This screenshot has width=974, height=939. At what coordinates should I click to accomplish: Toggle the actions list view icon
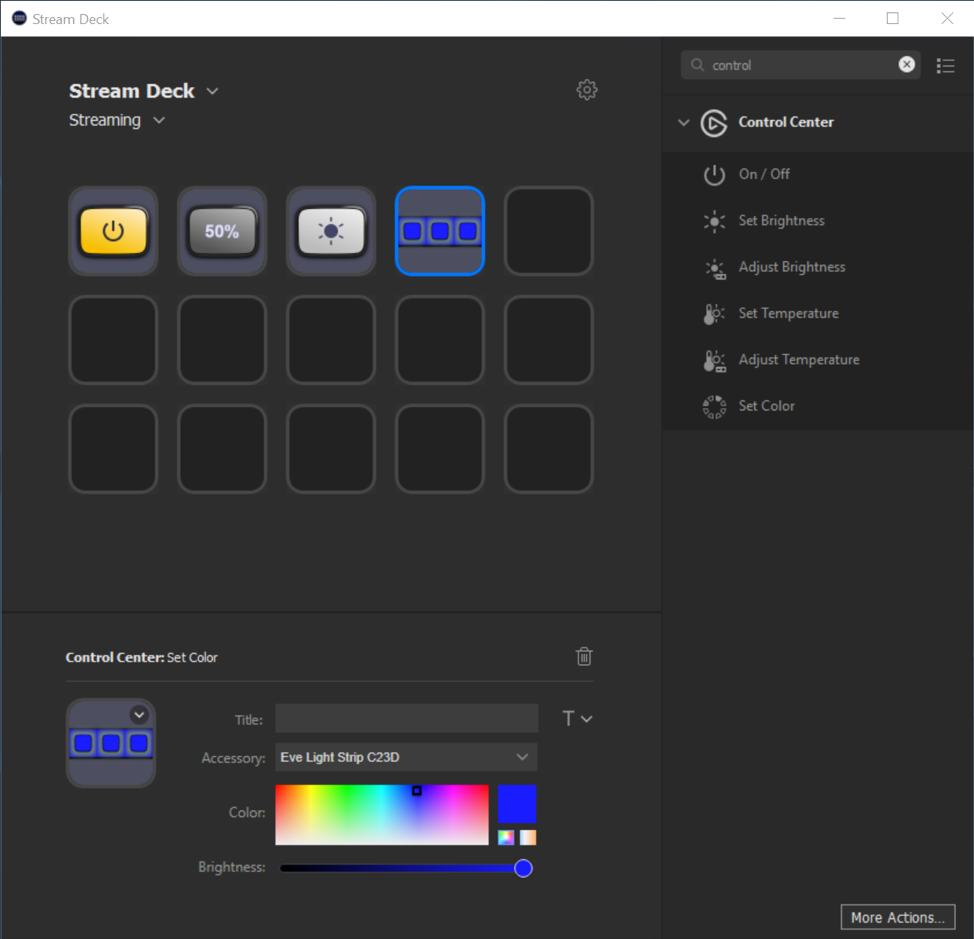[x=945, y=65]
